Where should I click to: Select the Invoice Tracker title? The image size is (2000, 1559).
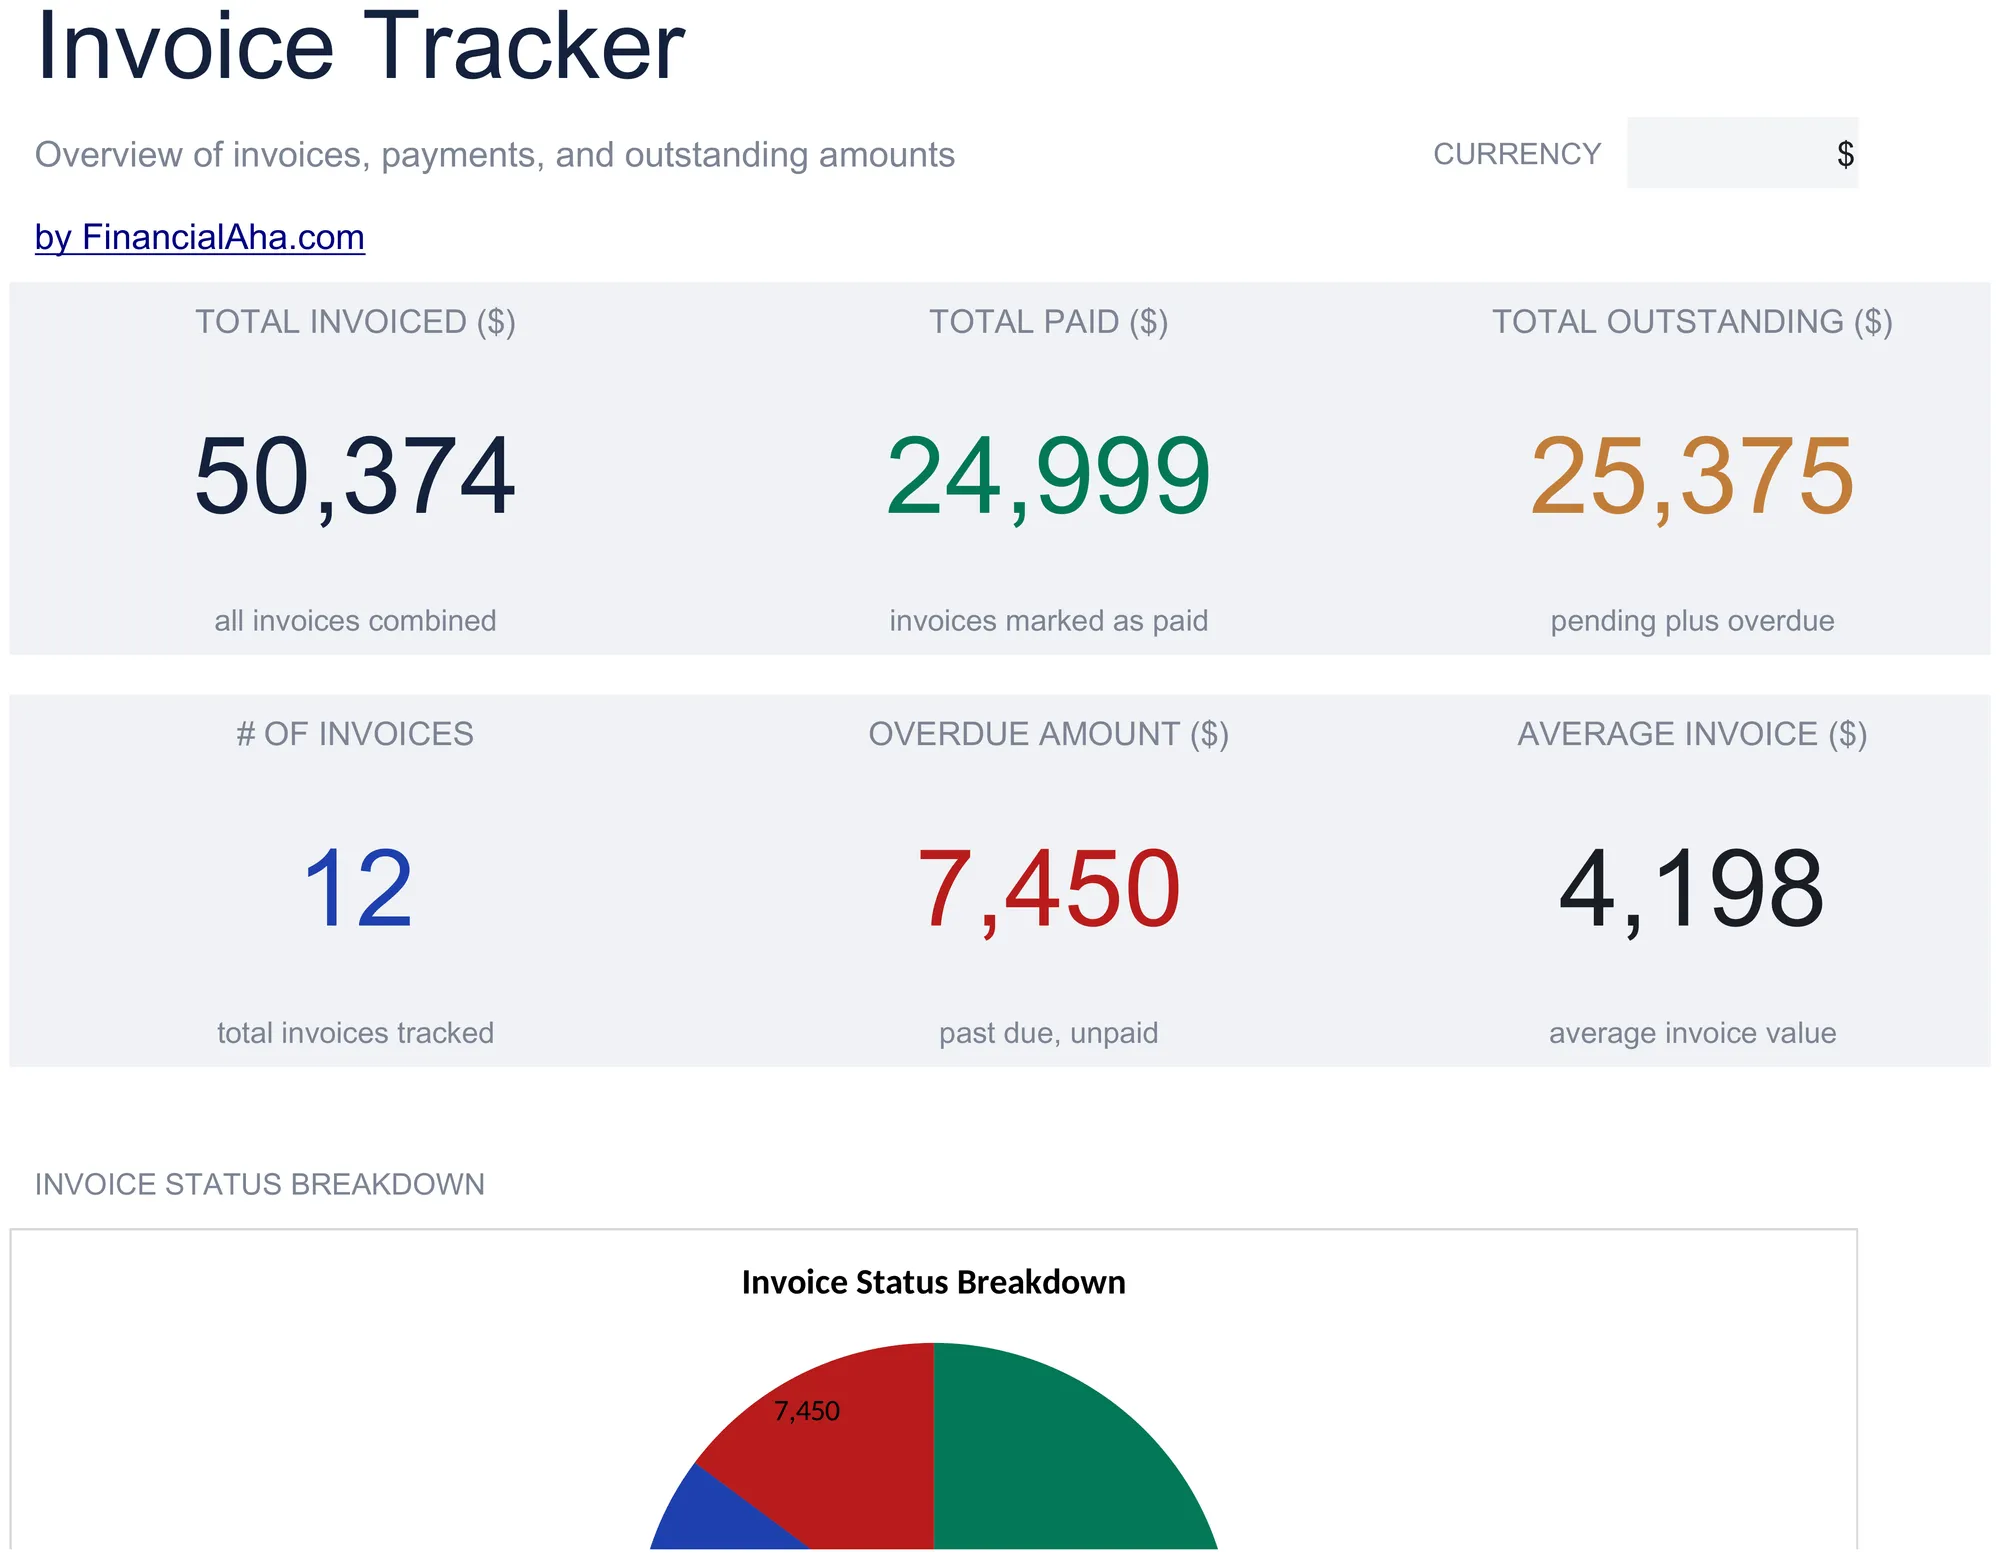tap(360, 45)
